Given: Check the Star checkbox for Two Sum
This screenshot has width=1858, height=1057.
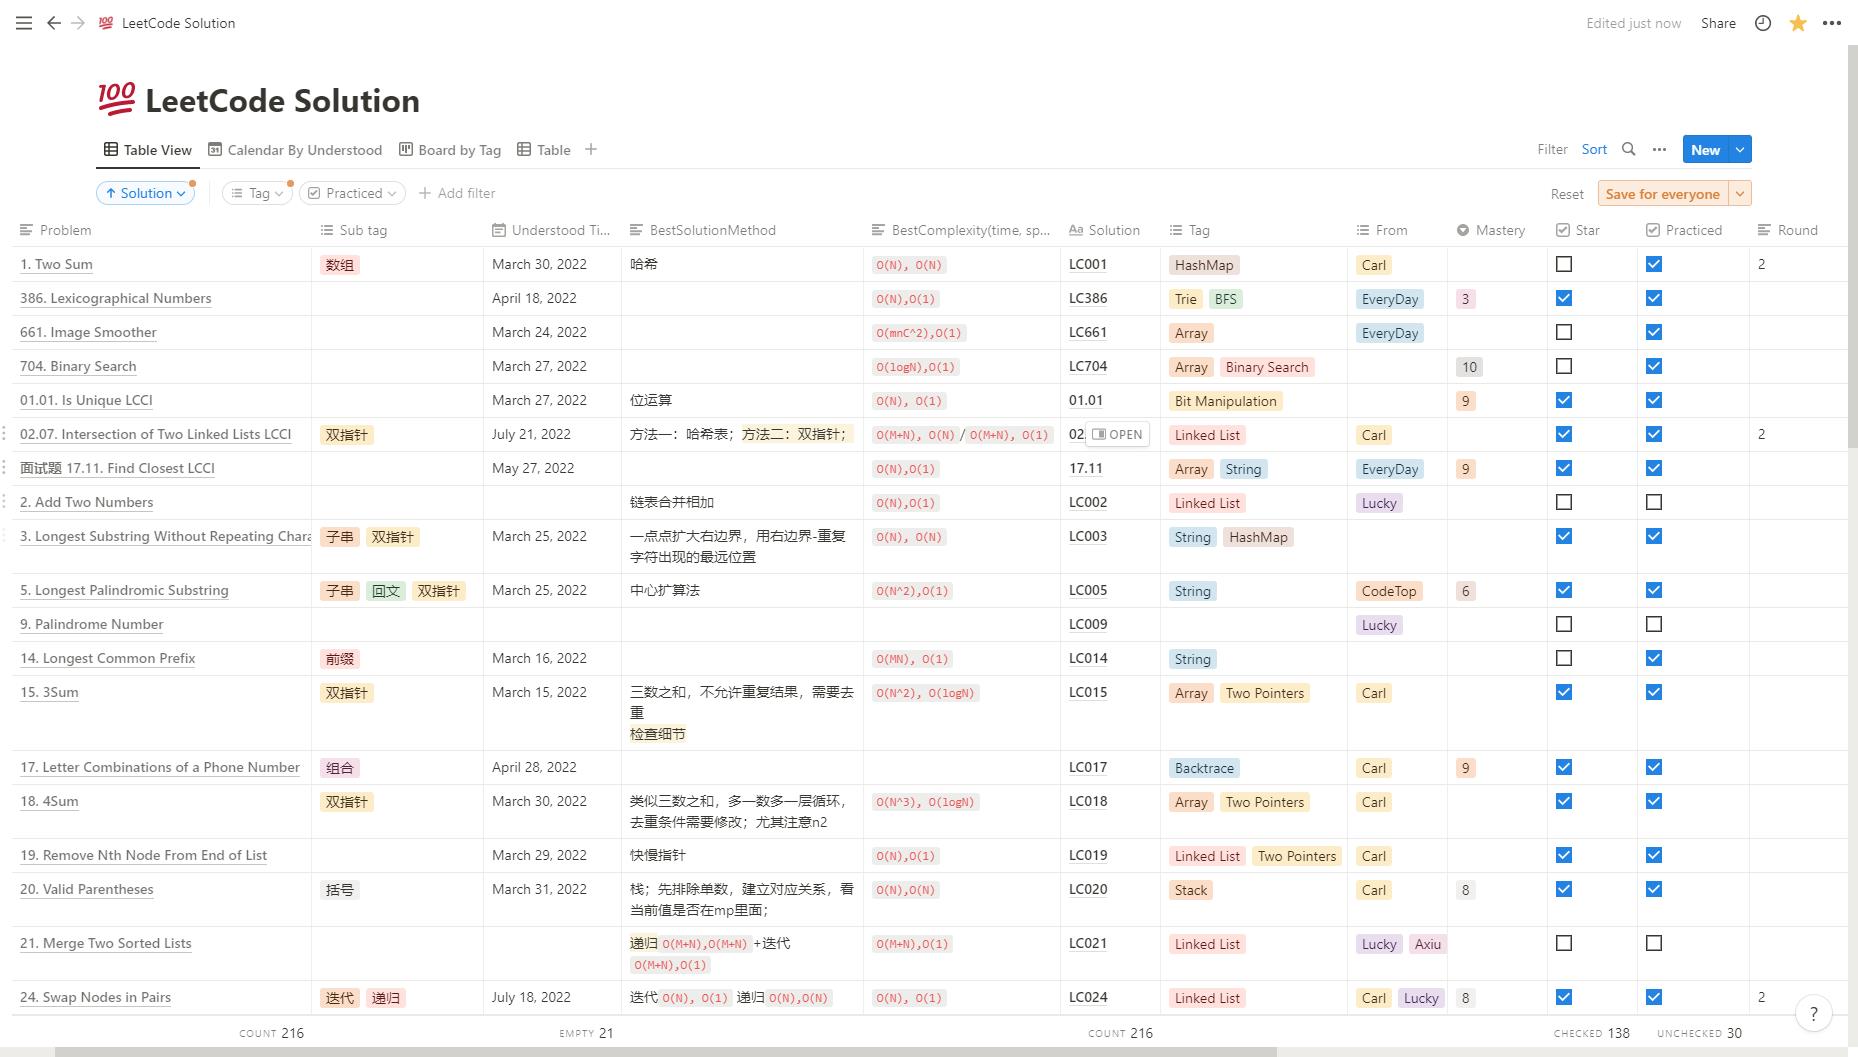Looking at the screenshot, I should [x=1564, y=263].
